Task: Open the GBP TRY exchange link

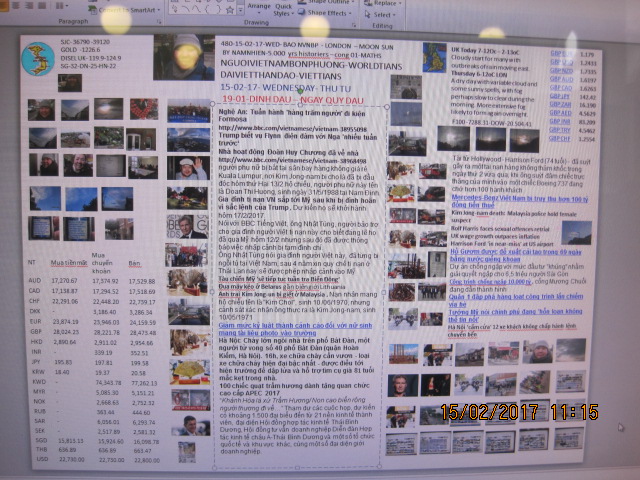Action: 560,130
